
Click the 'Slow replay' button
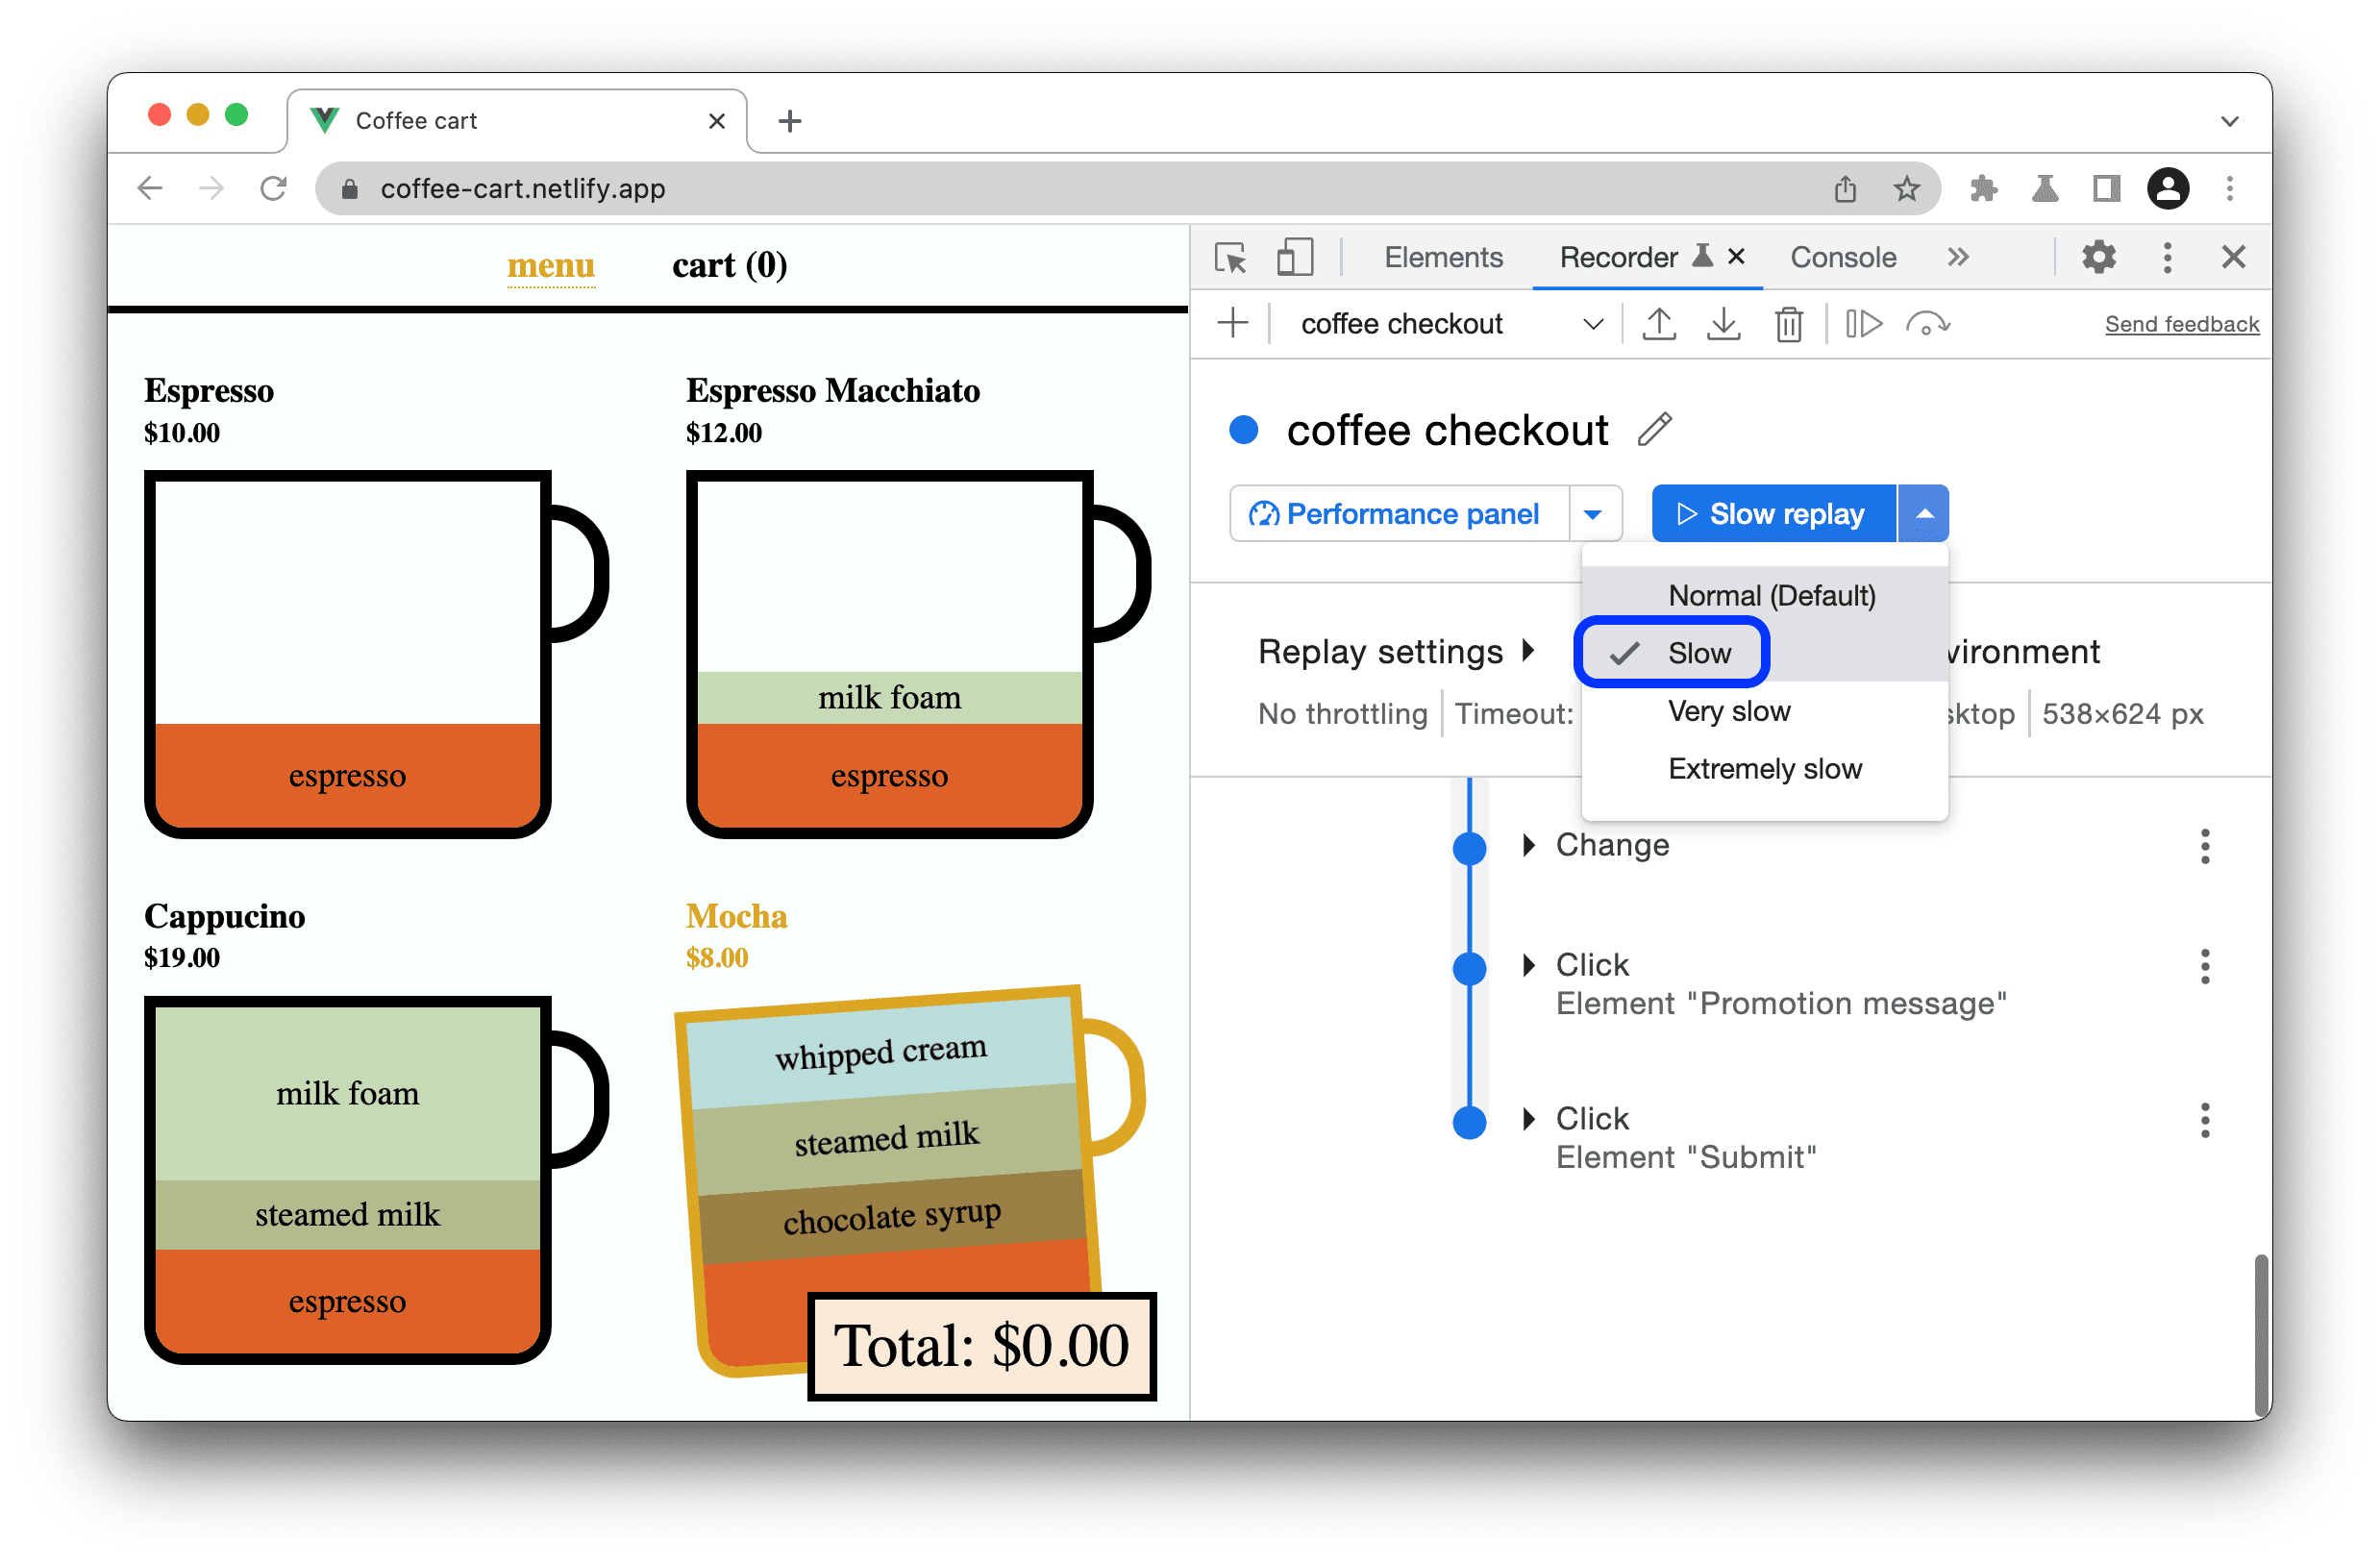(1768, 513)
